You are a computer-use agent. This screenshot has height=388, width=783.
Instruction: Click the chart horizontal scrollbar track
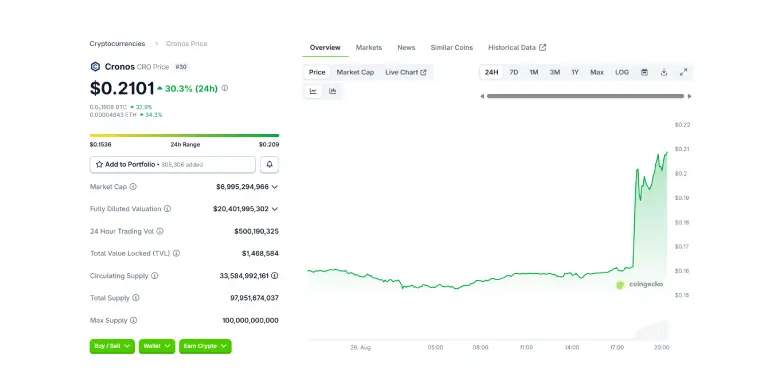(585, 96)
